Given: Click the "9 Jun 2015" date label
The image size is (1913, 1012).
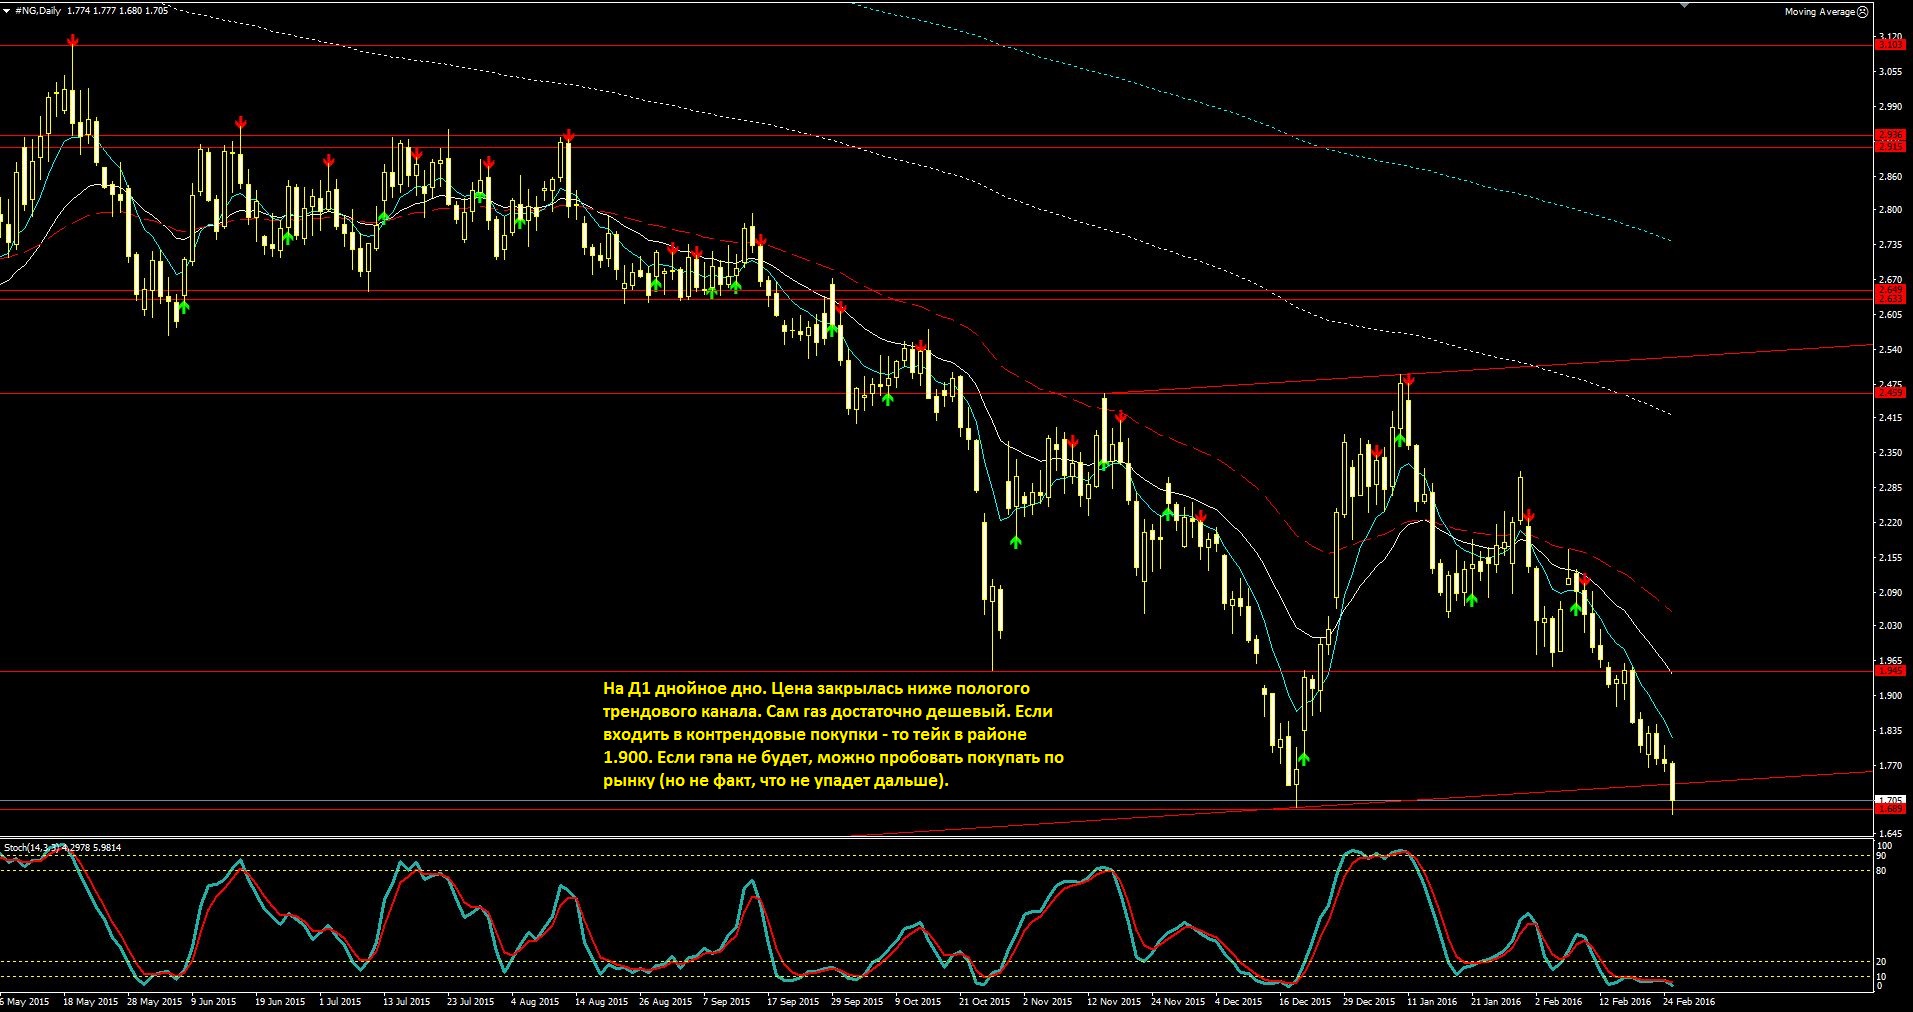Looking at the screenshot, I should click(213, 1001).
